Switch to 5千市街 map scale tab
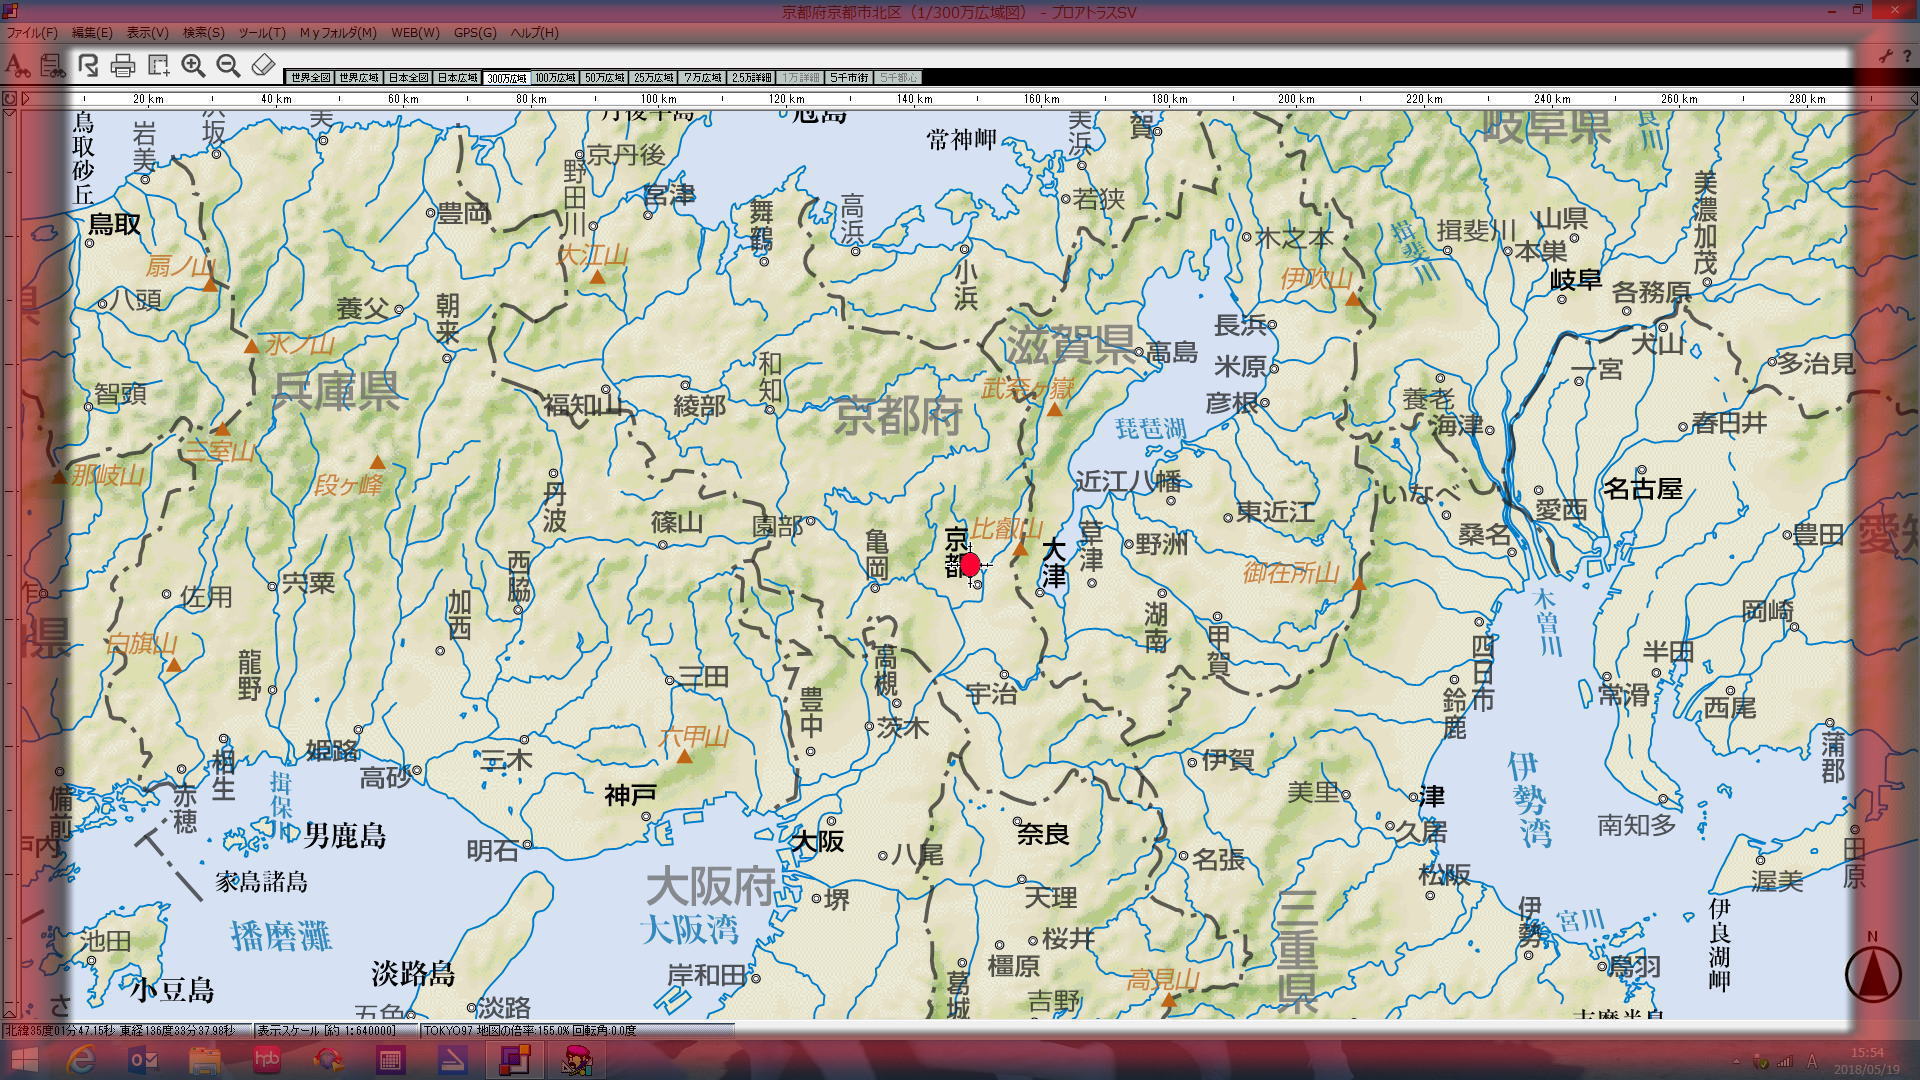Screen dimensions: 1920x1080 [849, 78]
